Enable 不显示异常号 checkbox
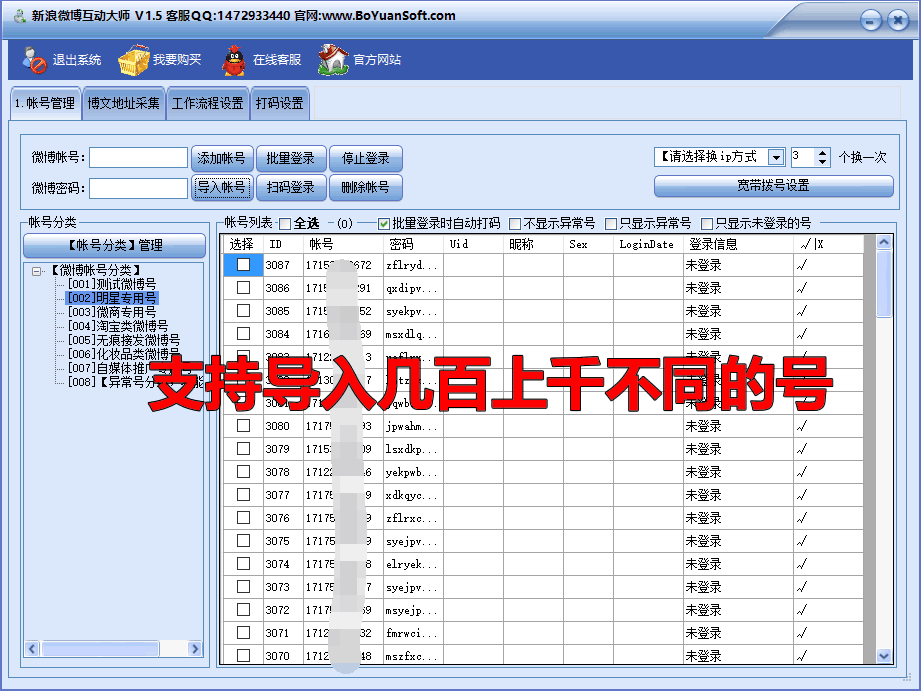 click(x=515, y=223)
